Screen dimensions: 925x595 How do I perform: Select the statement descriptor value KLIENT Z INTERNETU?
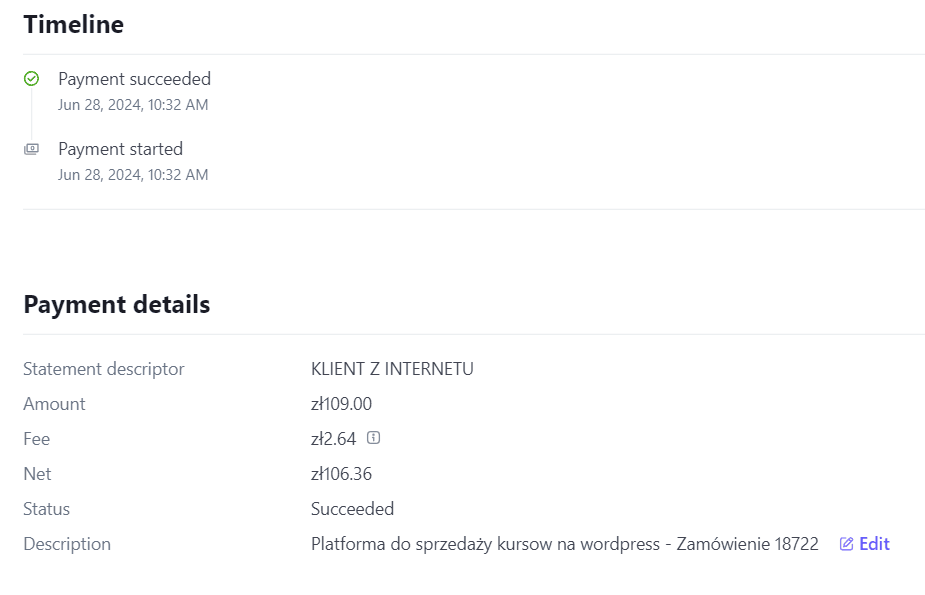pyautogui.click(x=392, y=369)
